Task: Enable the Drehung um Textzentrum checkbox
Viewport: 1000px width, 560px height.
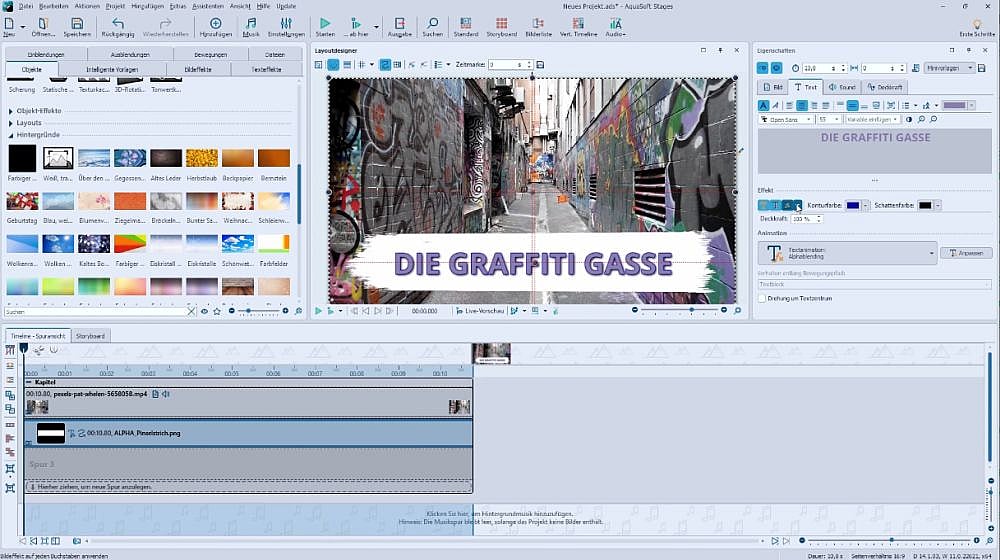Action: click(x=762, y=298)
